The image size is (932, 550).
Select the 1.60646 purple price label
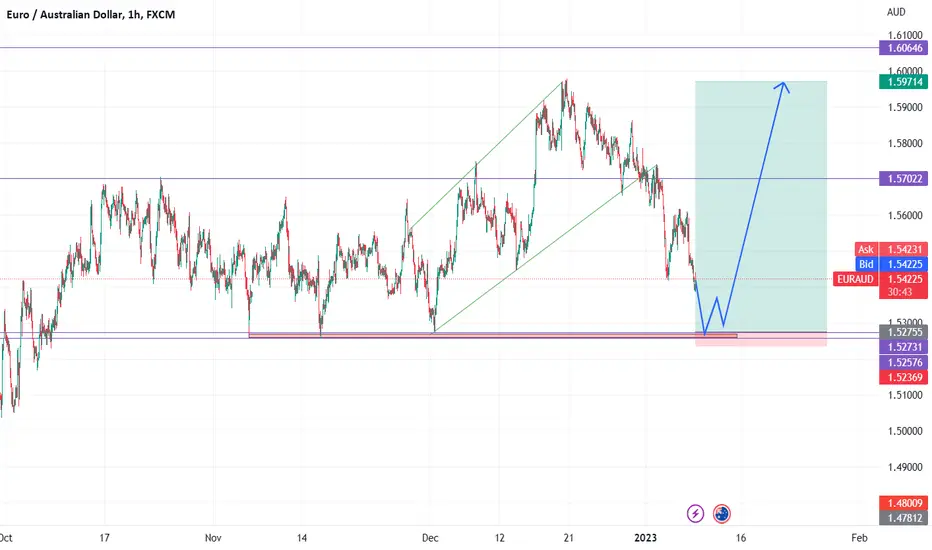(904, 48)
